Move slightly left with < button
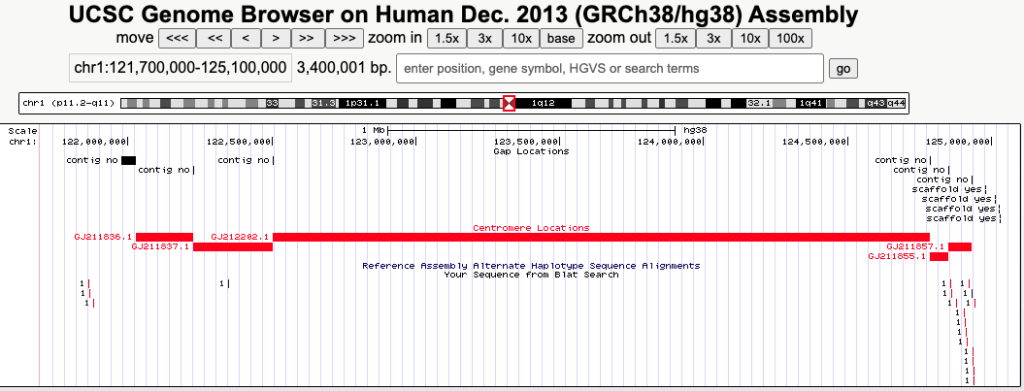Viewport: 1024px width, 391px height. click(x=246, y=39)
